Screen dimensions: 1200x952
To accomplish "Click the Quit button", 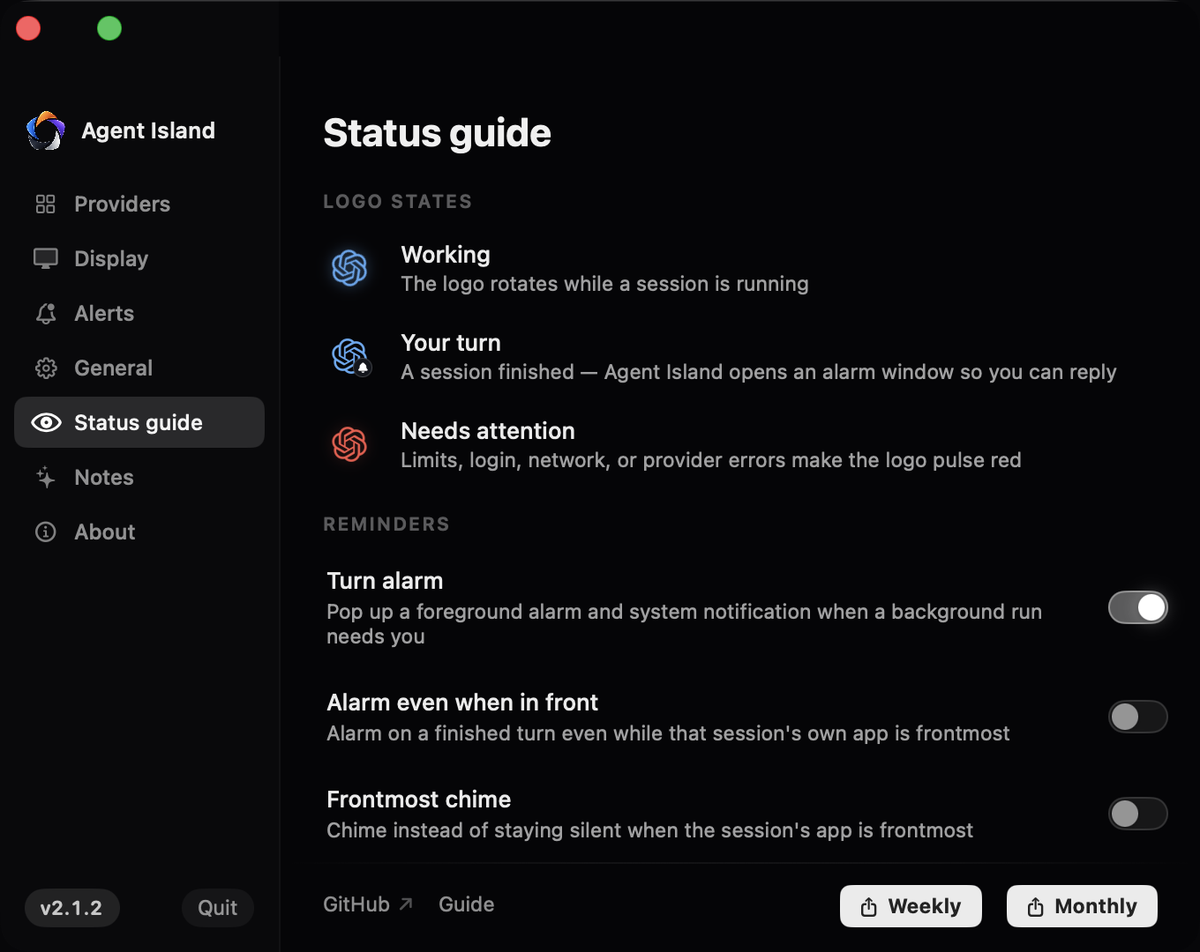I will point(217,908).
